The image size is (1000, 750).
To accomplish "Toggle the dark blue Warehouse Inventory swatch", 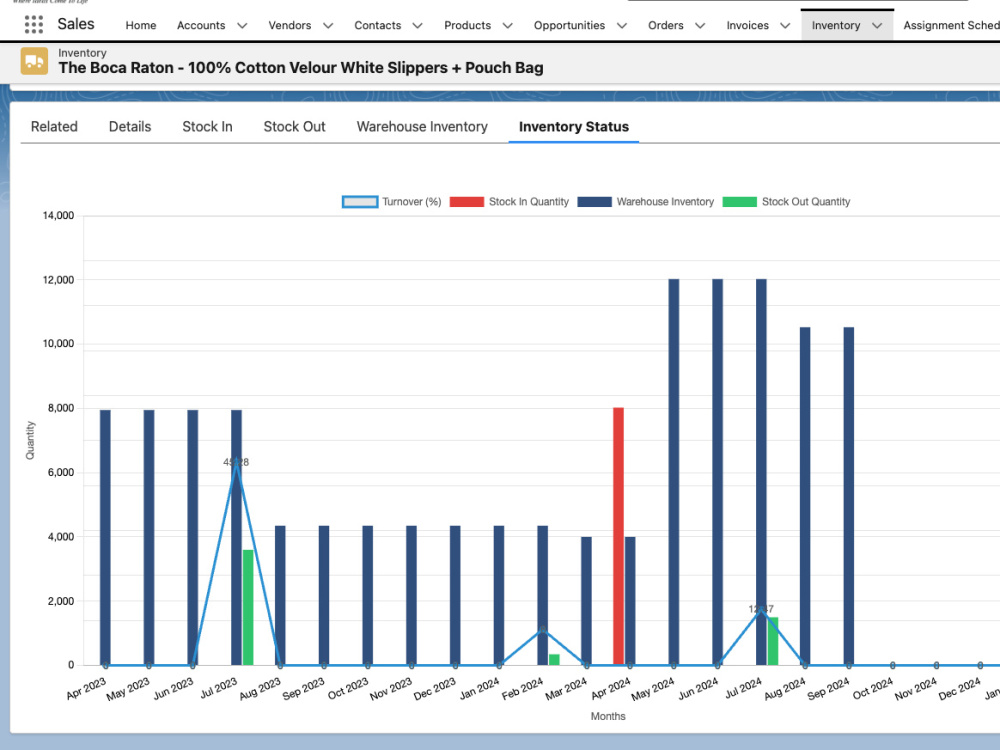I will (x=594, y=202).
